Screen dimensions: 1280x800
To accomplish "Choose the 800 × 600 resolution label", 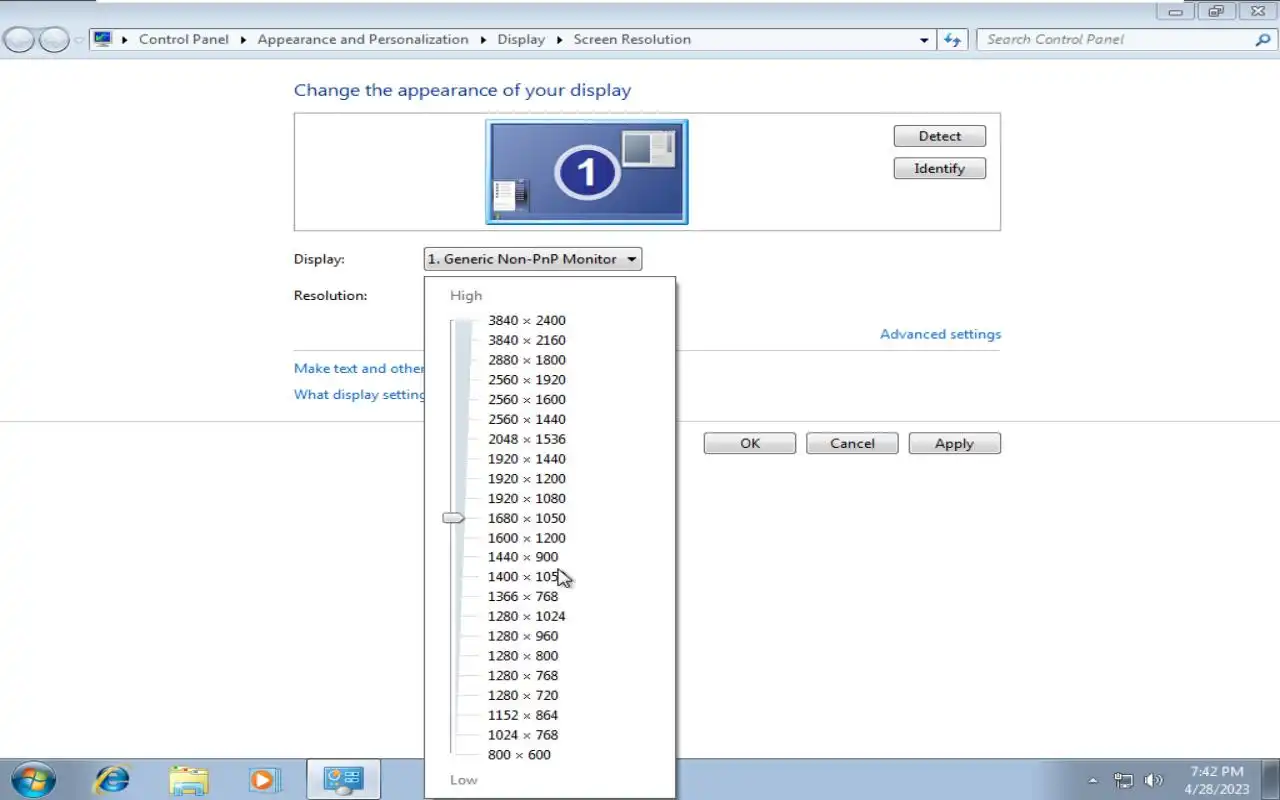I will point(519,755).
